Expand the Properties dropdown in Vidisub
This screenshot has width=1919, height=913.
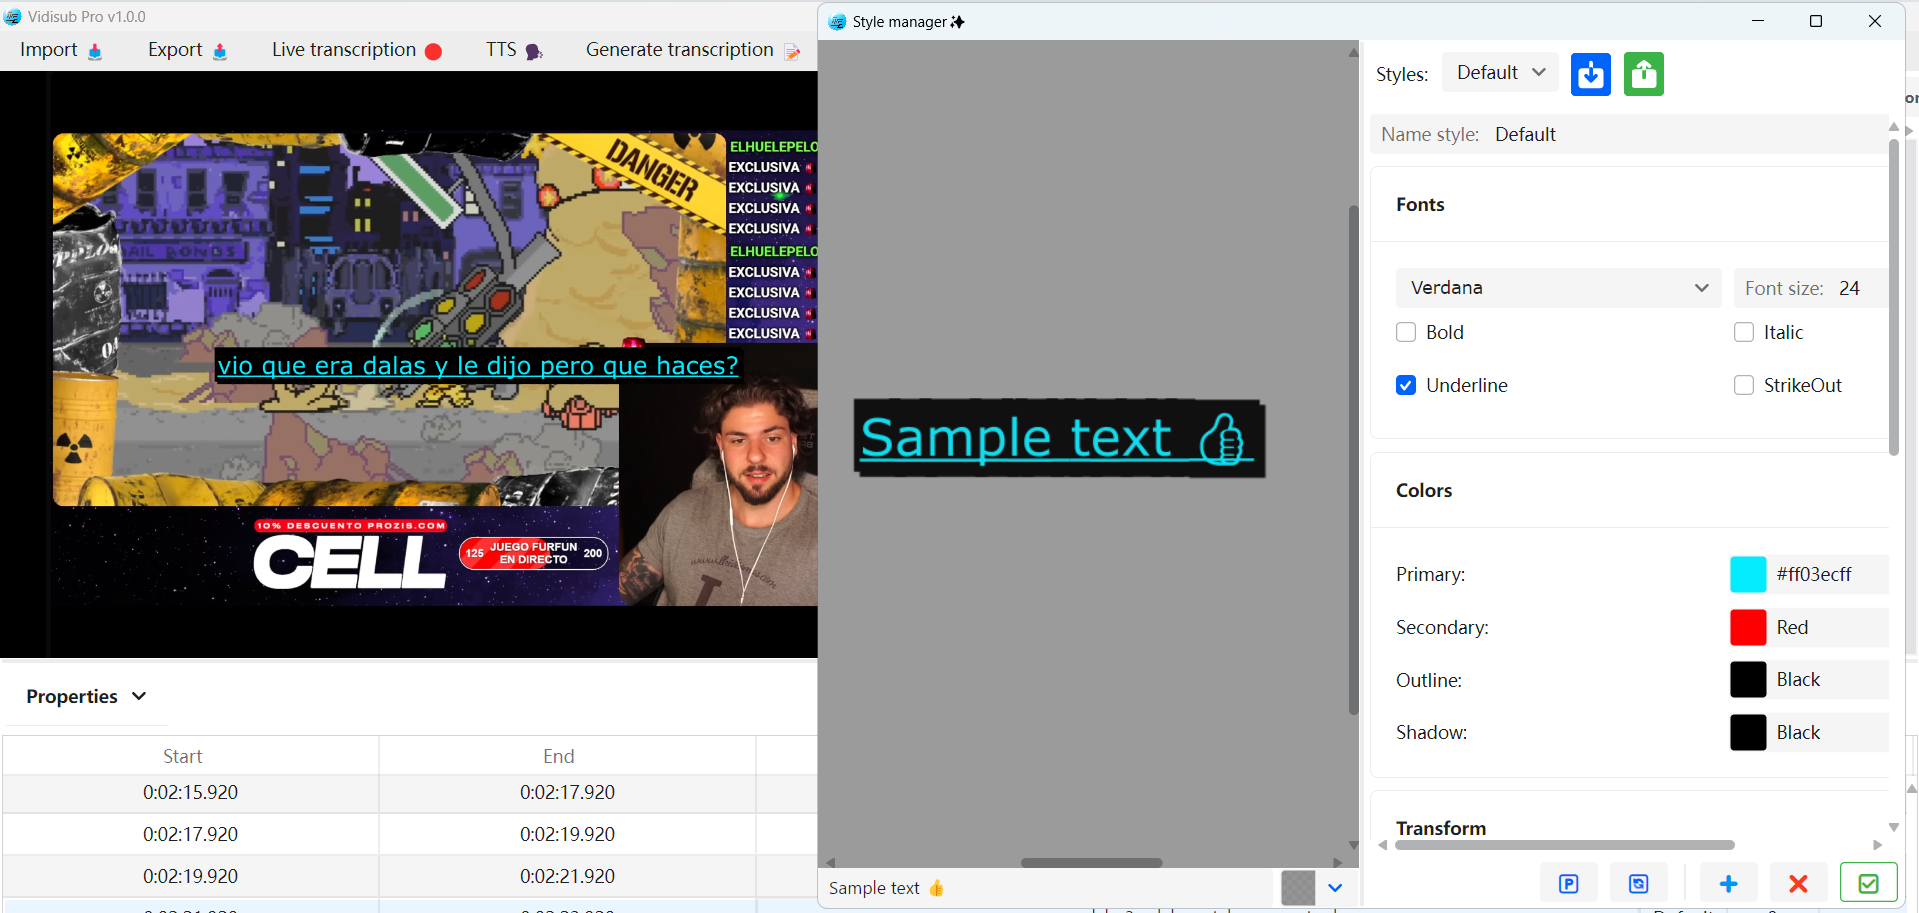point(86,696)
